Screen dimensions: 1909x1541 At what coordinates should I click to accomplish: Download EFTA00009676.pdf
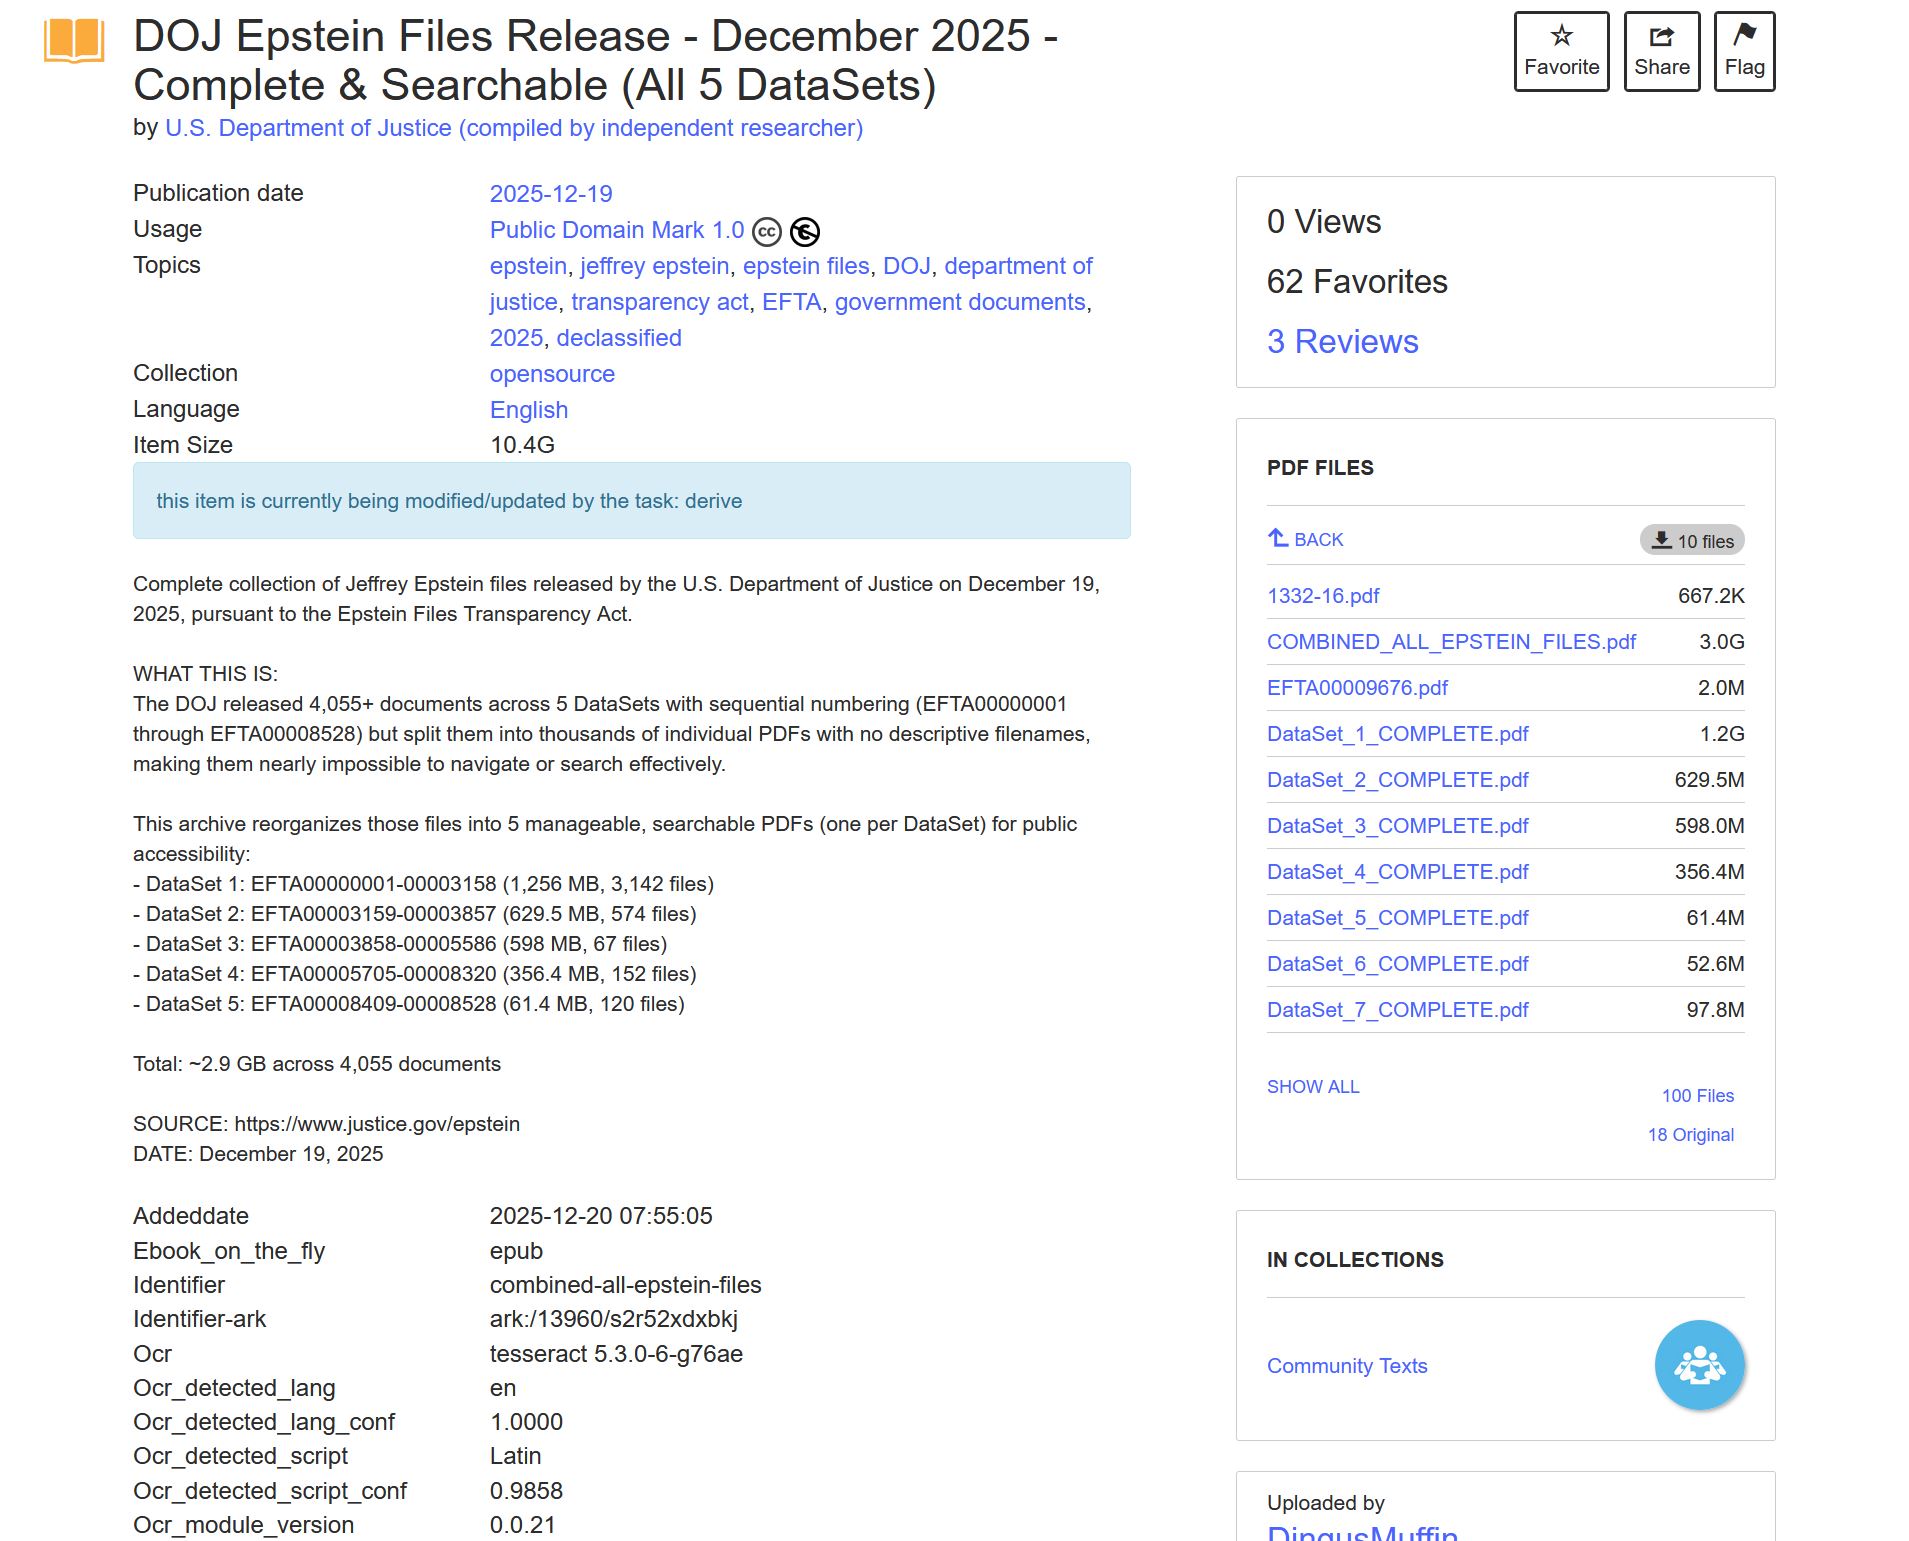click(1357, 688)
